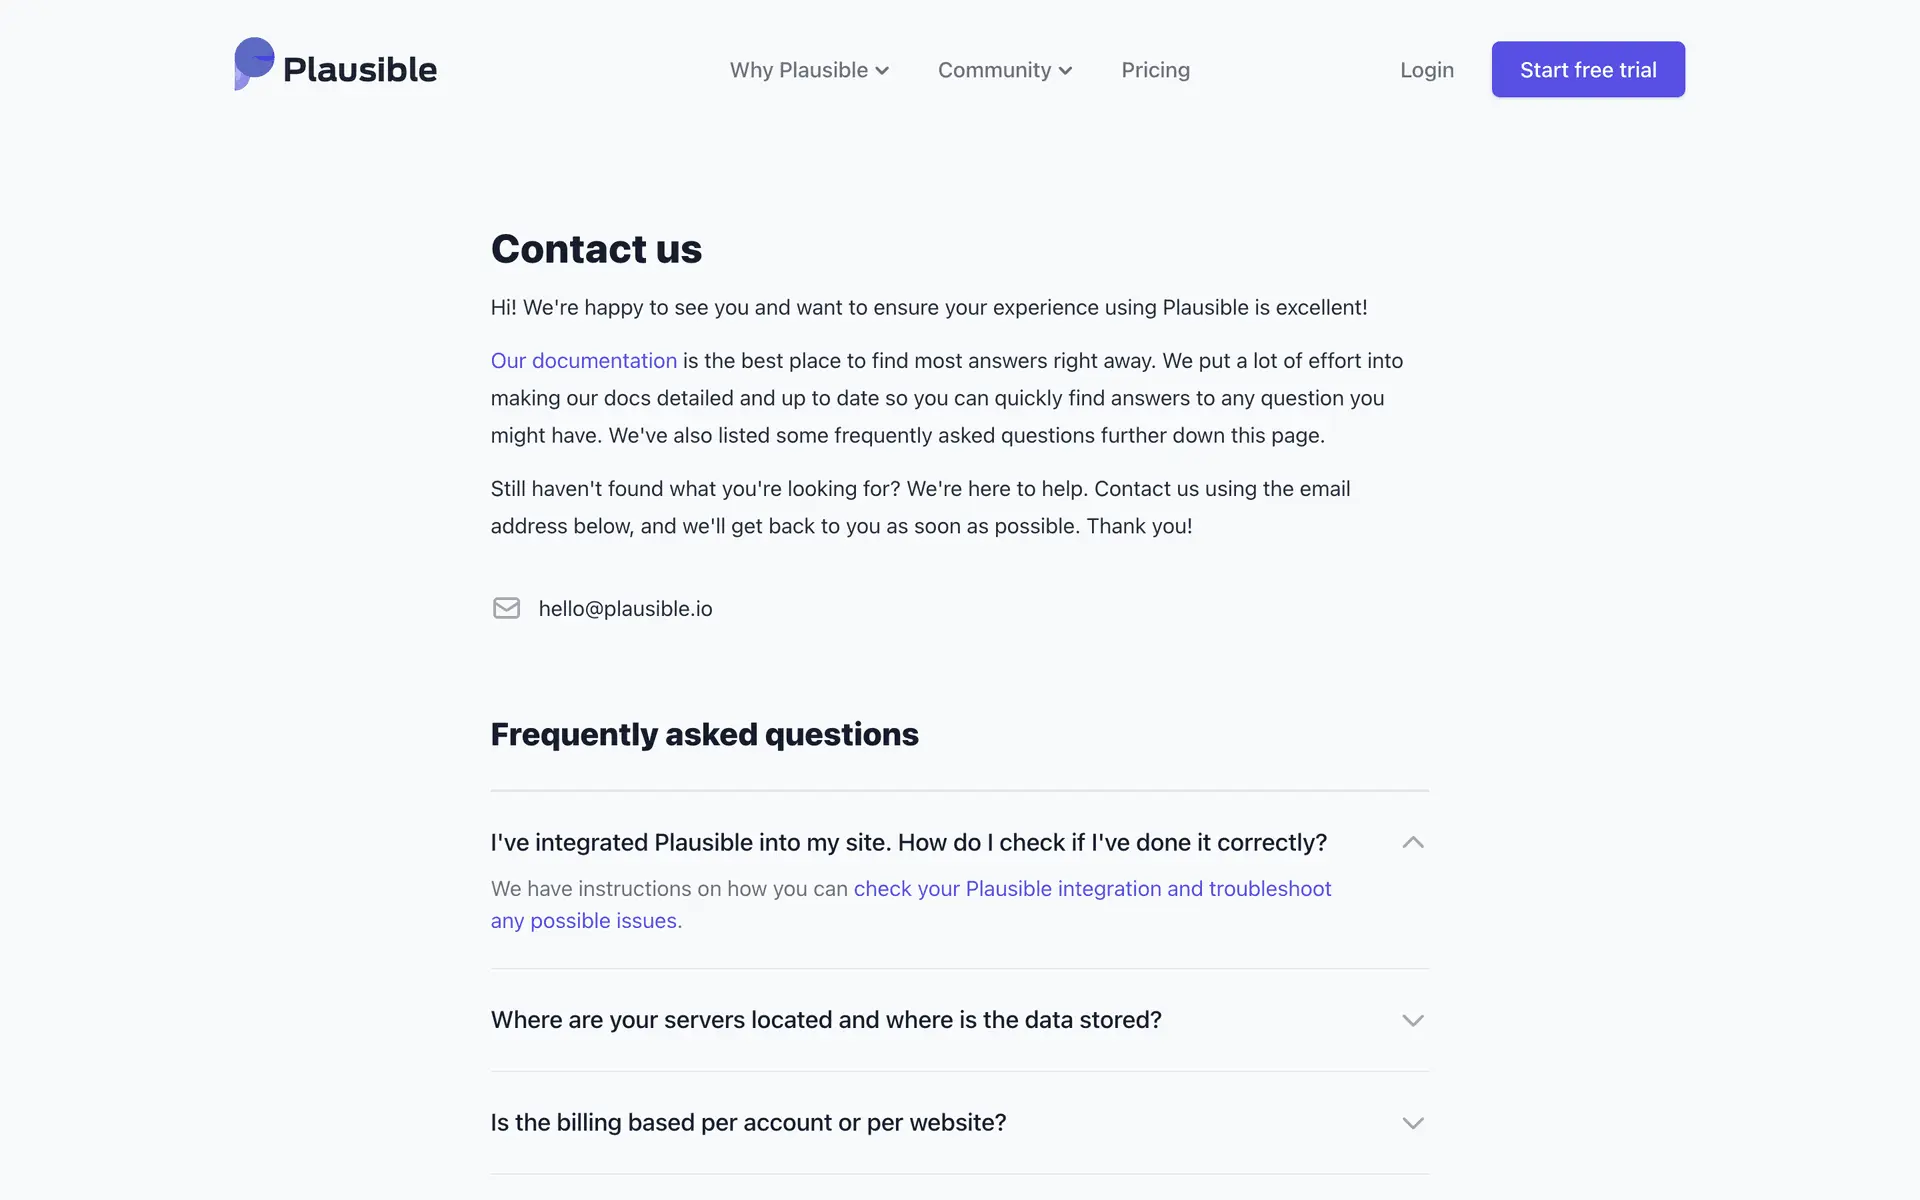Collapse the integration check question using its up chevron
This screenshot has height=1200, width=1920.
[1412, 843]
